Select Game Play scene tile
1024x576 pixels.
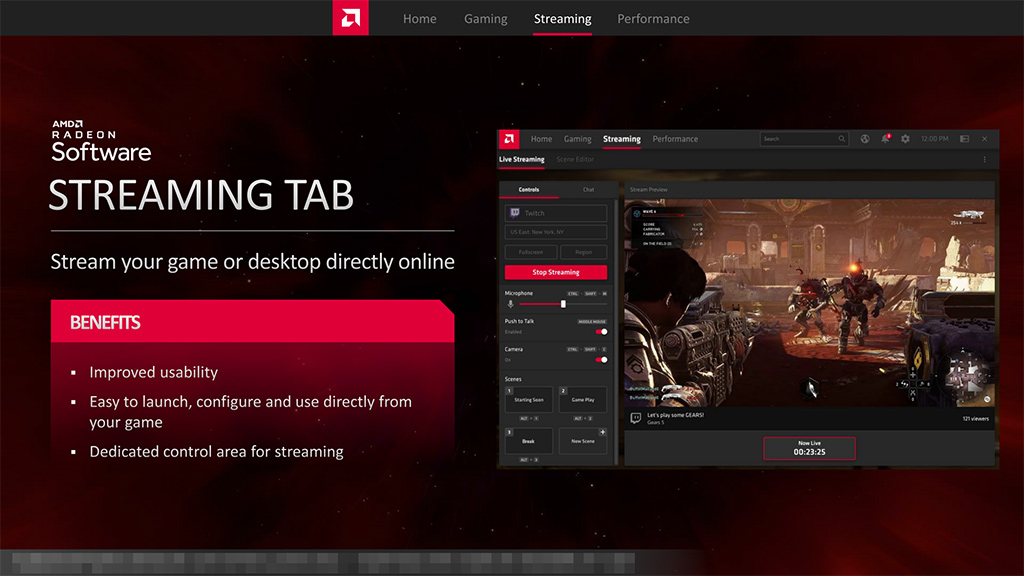(583, 400)
